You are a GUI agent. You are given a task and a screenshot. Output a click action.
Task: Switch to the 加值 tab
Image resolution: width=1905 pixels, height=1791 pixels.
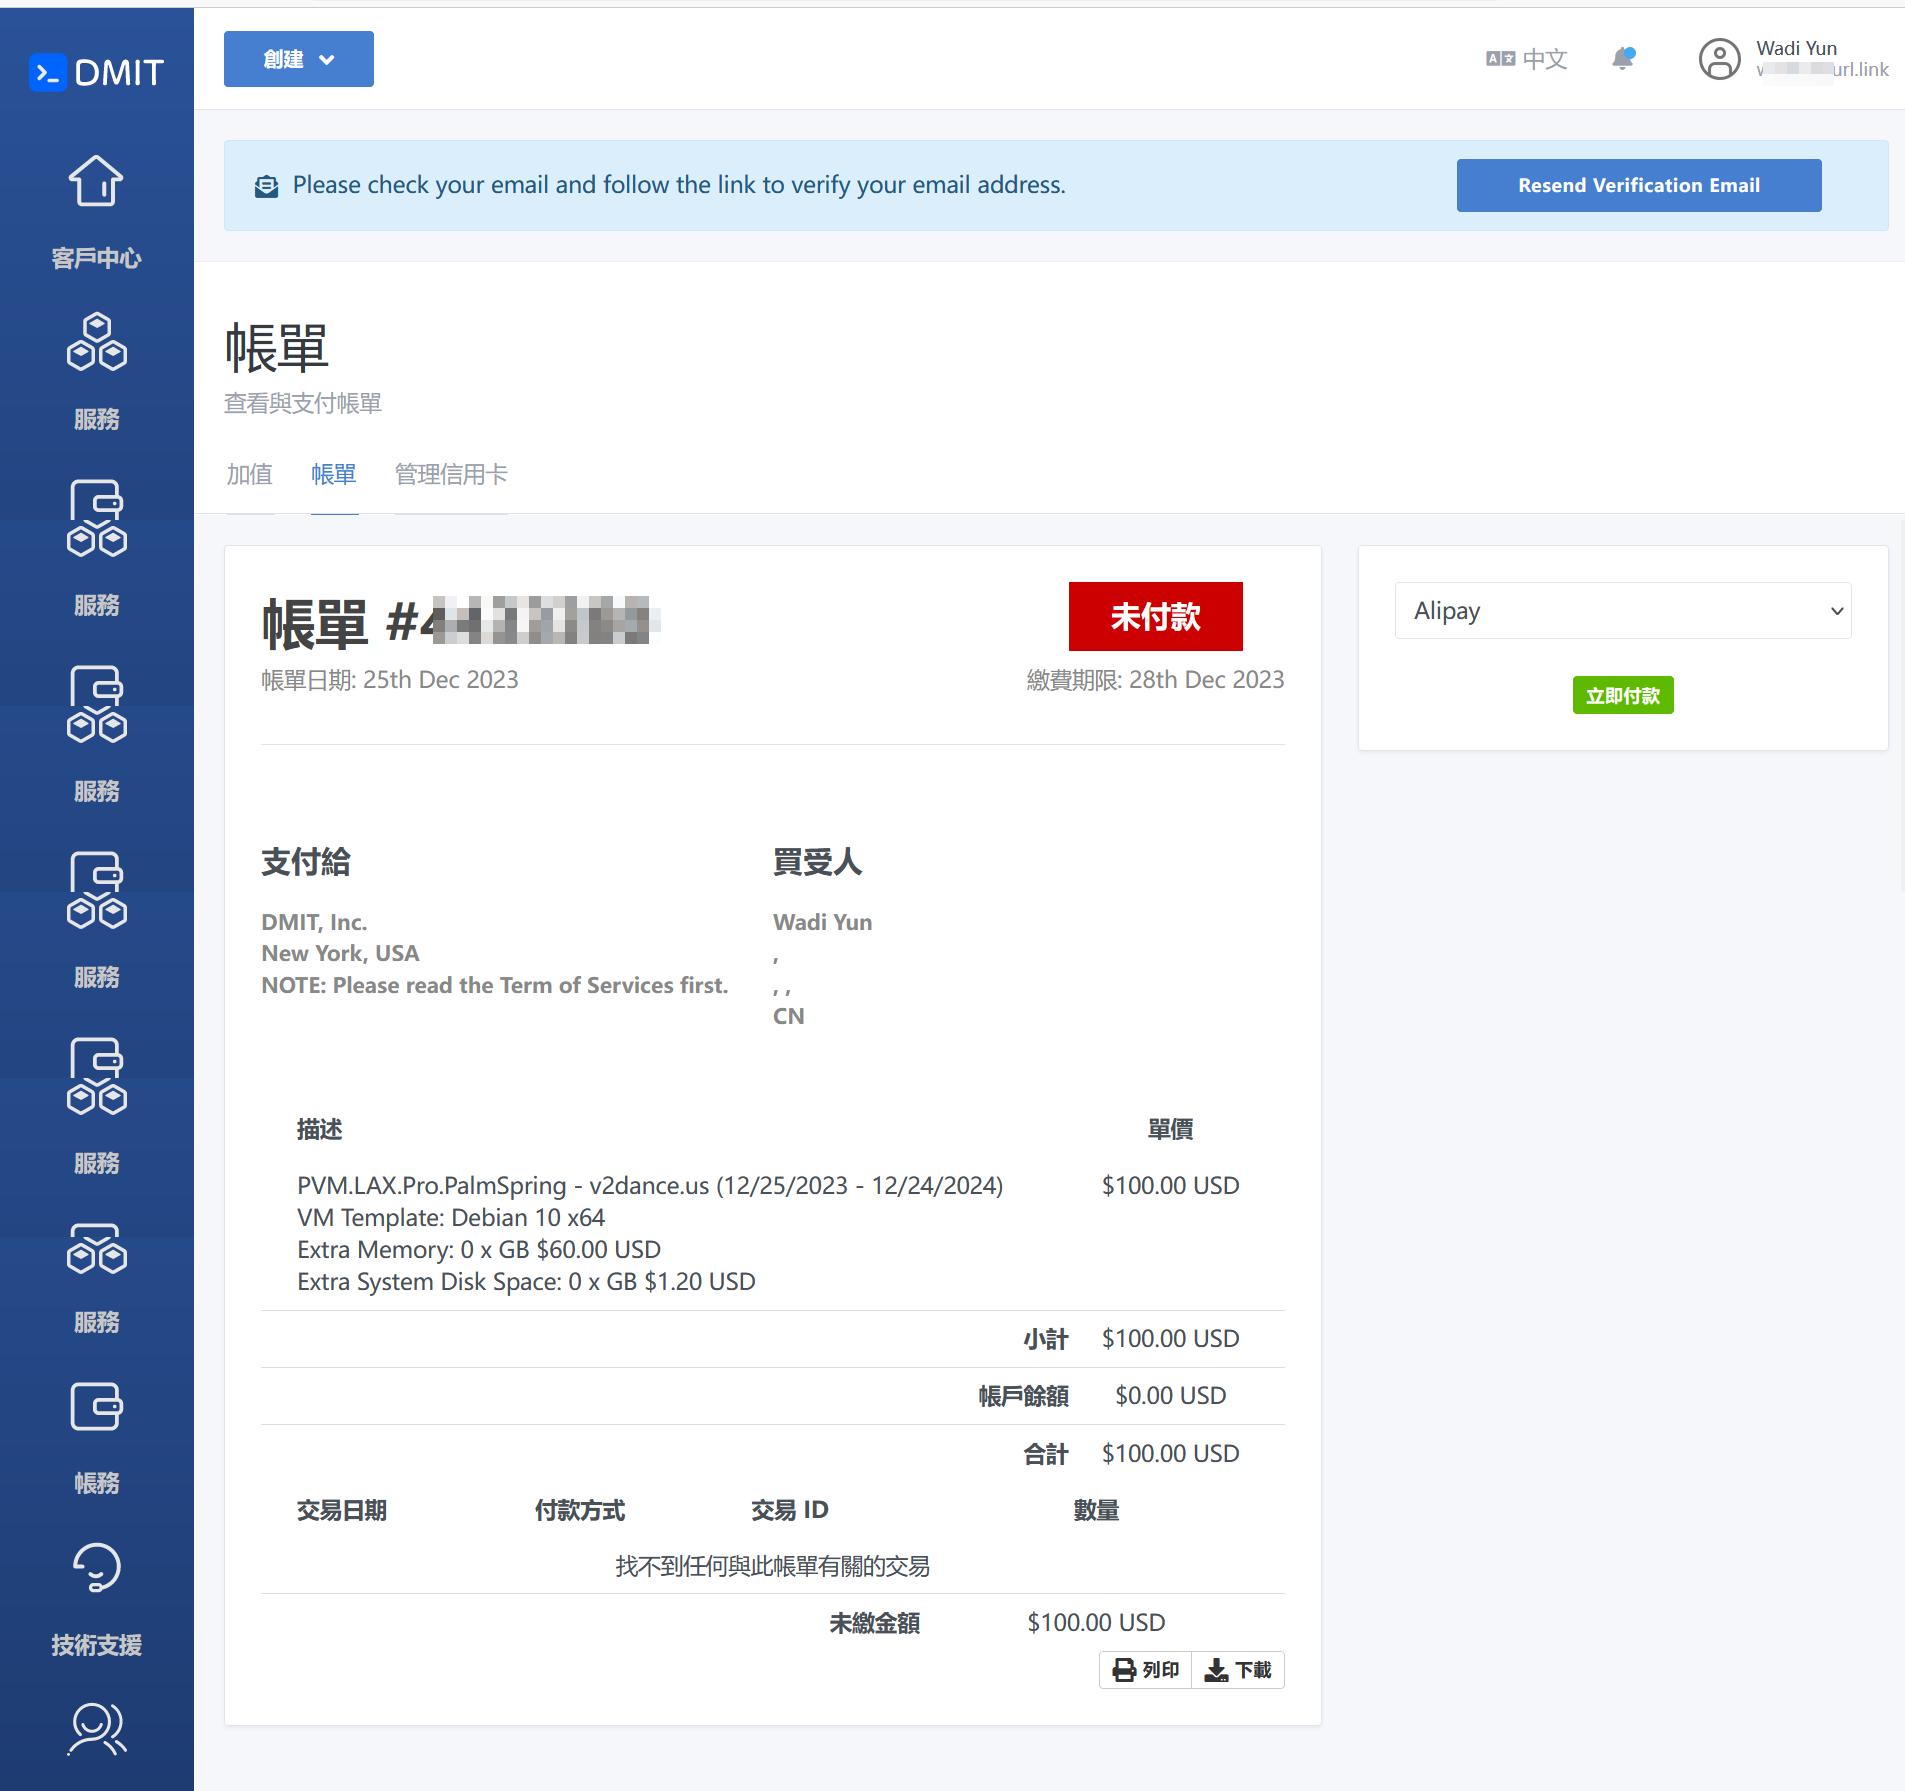(x=249, y=474)
